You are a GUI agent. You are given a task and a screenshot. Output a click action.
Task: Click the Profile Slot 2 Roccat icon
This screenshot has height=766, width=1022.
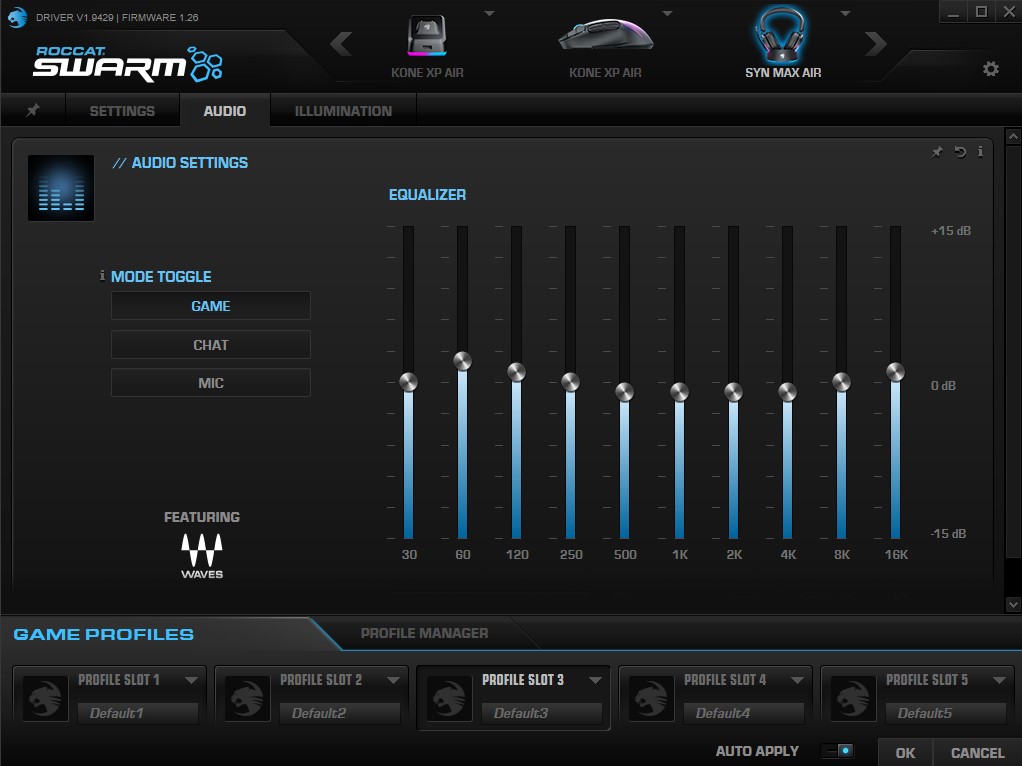tap(247, 698)
